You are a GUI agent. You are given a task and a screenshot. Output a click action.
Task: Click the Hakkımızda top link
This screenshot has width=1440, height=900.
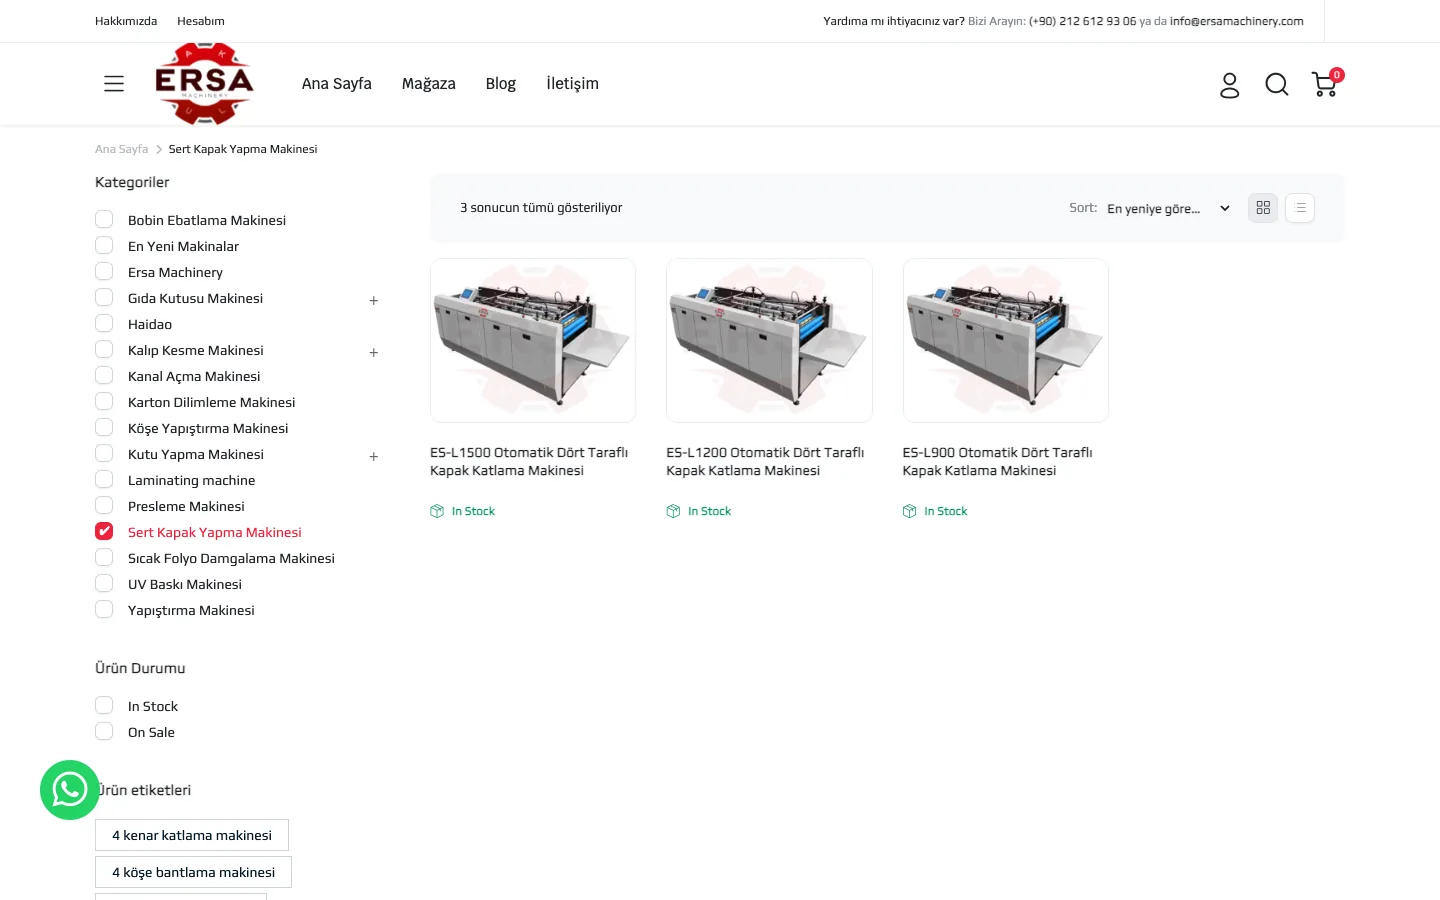(126, 21)
